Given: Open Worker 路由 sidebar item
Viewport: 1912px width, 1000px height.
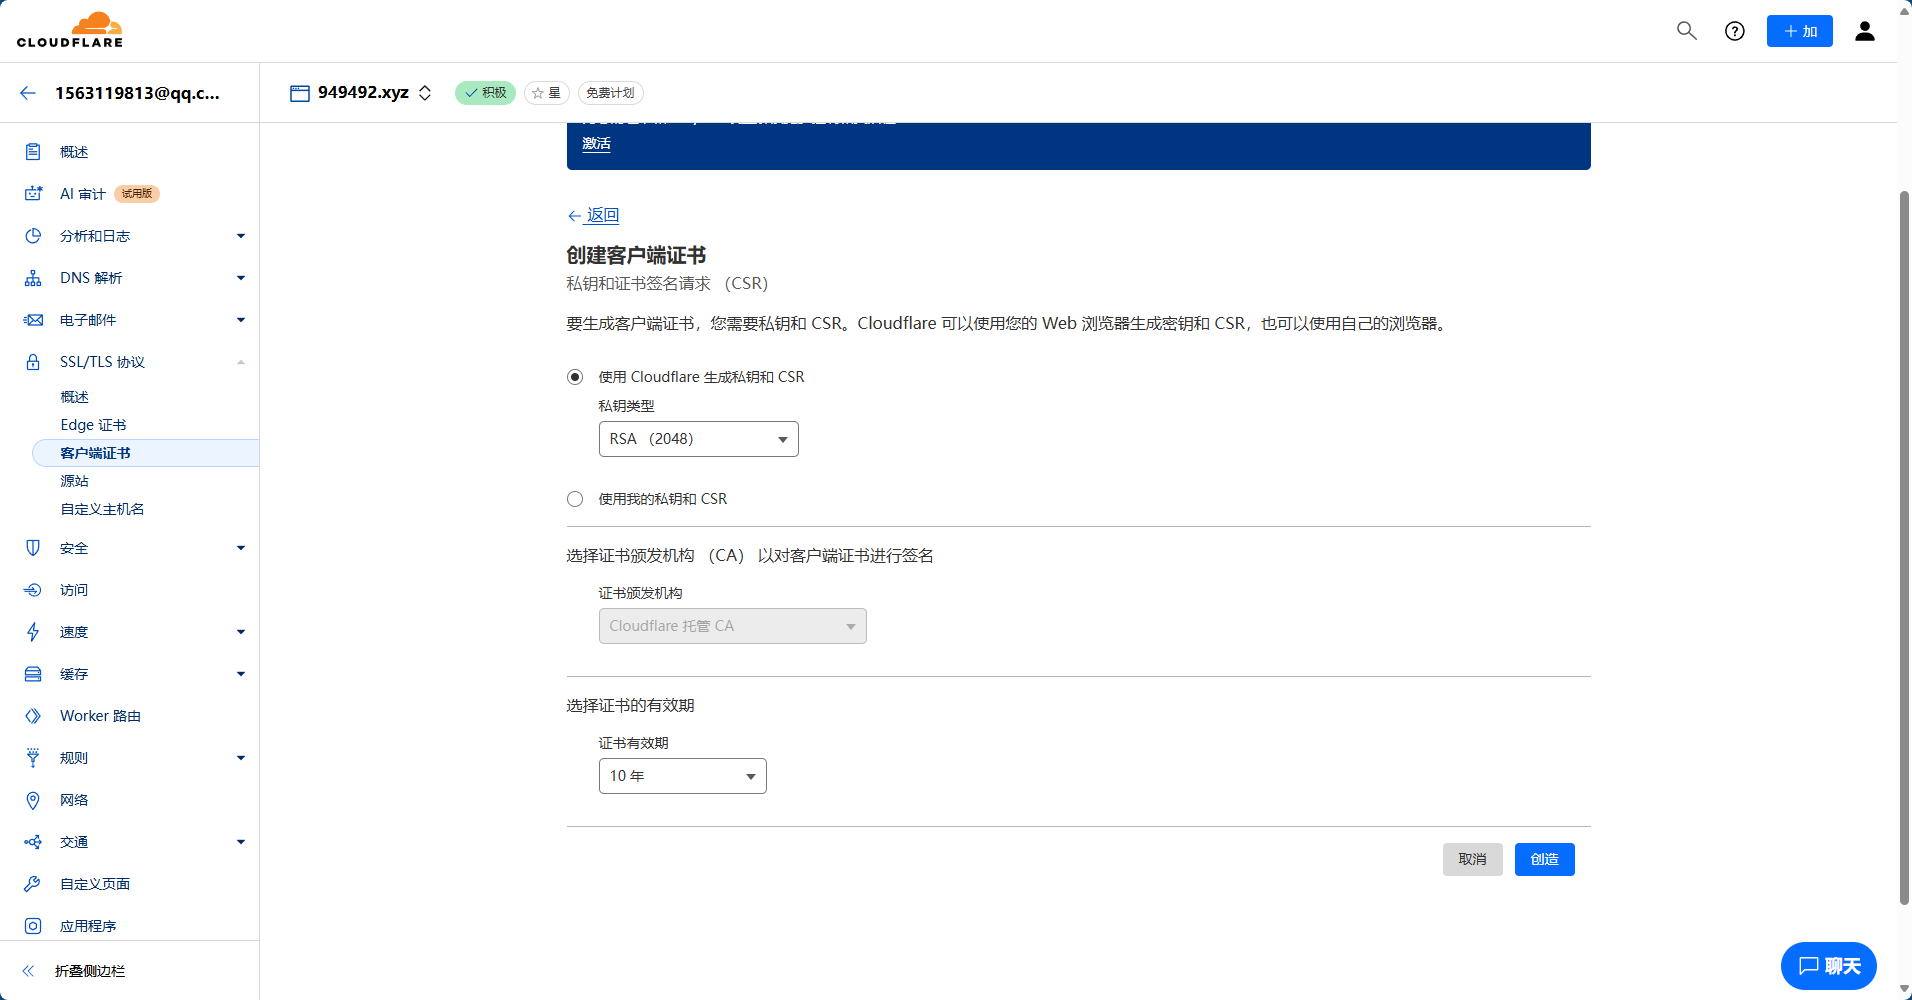Looking at the screenshot, I should (100, 716).
